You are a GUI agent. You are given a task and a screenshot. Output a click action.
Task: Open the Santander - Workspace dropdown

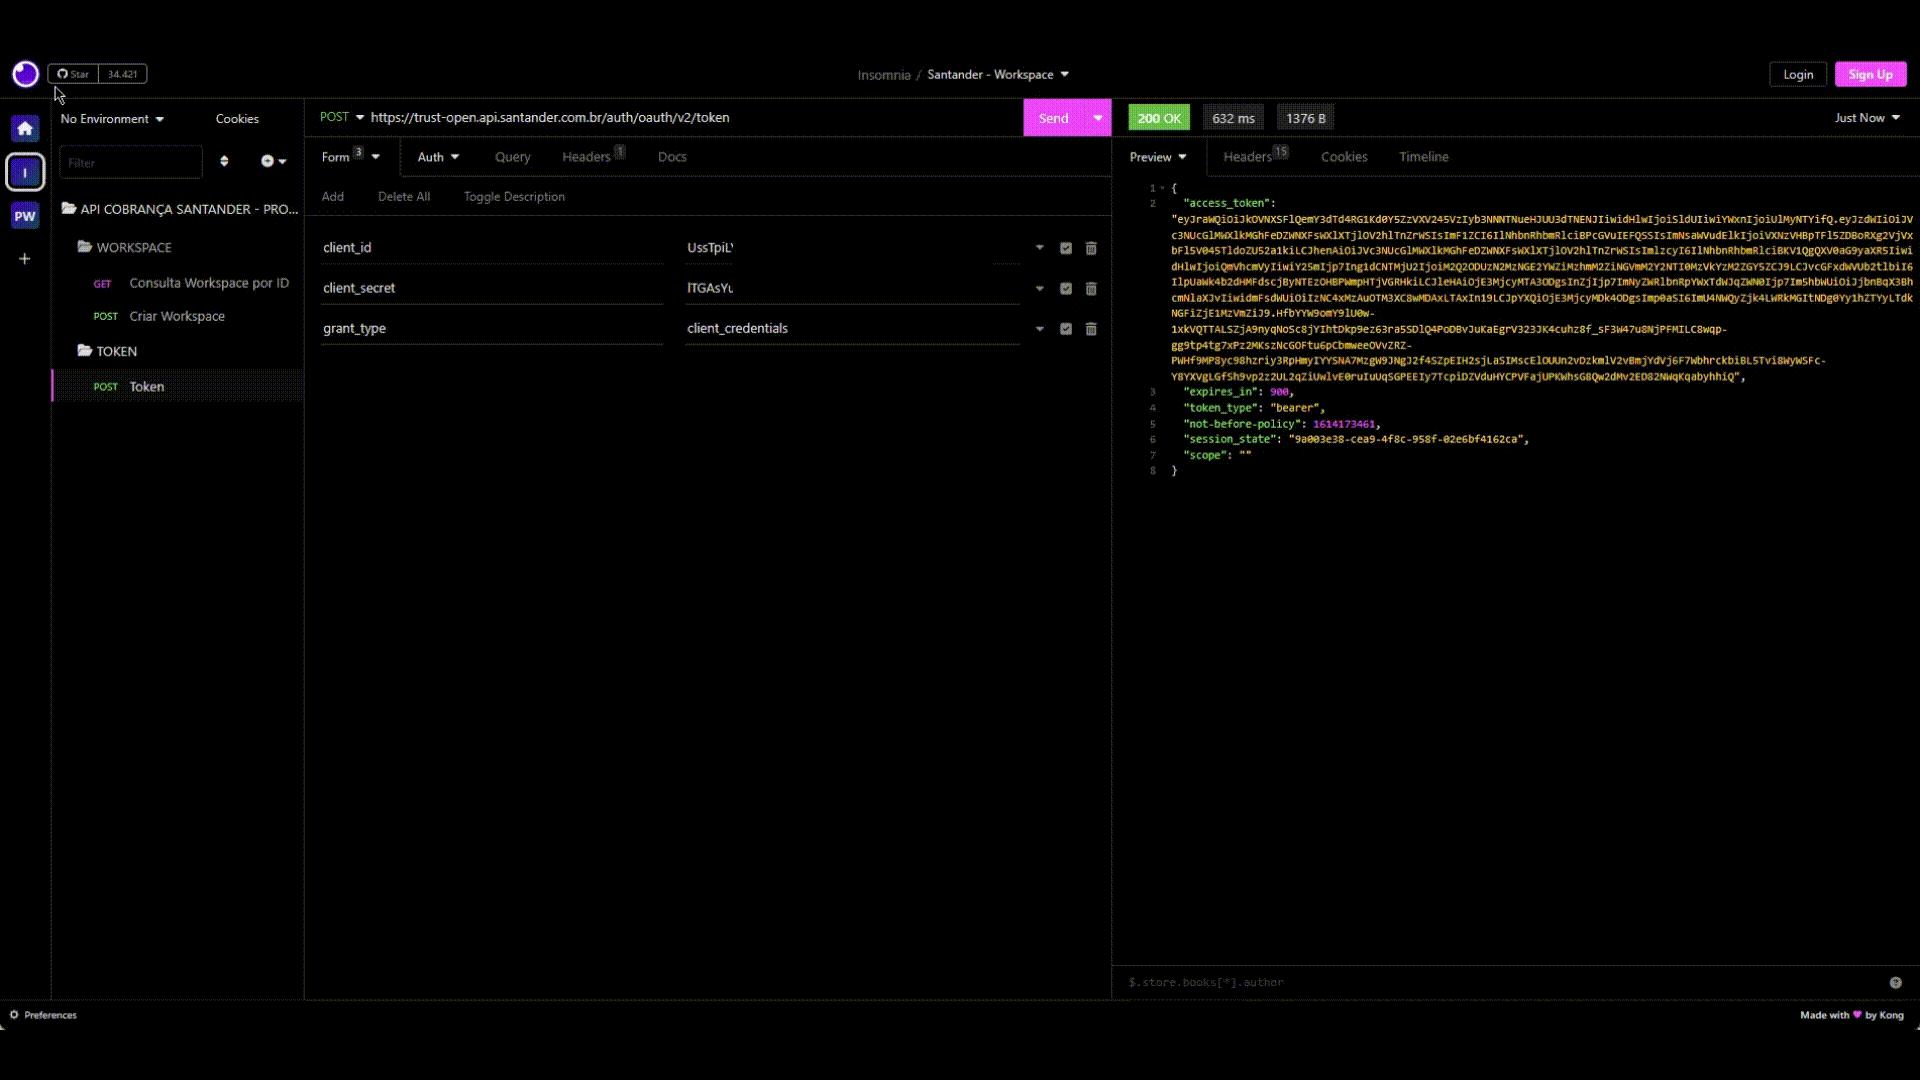click(x=998, y=74)
